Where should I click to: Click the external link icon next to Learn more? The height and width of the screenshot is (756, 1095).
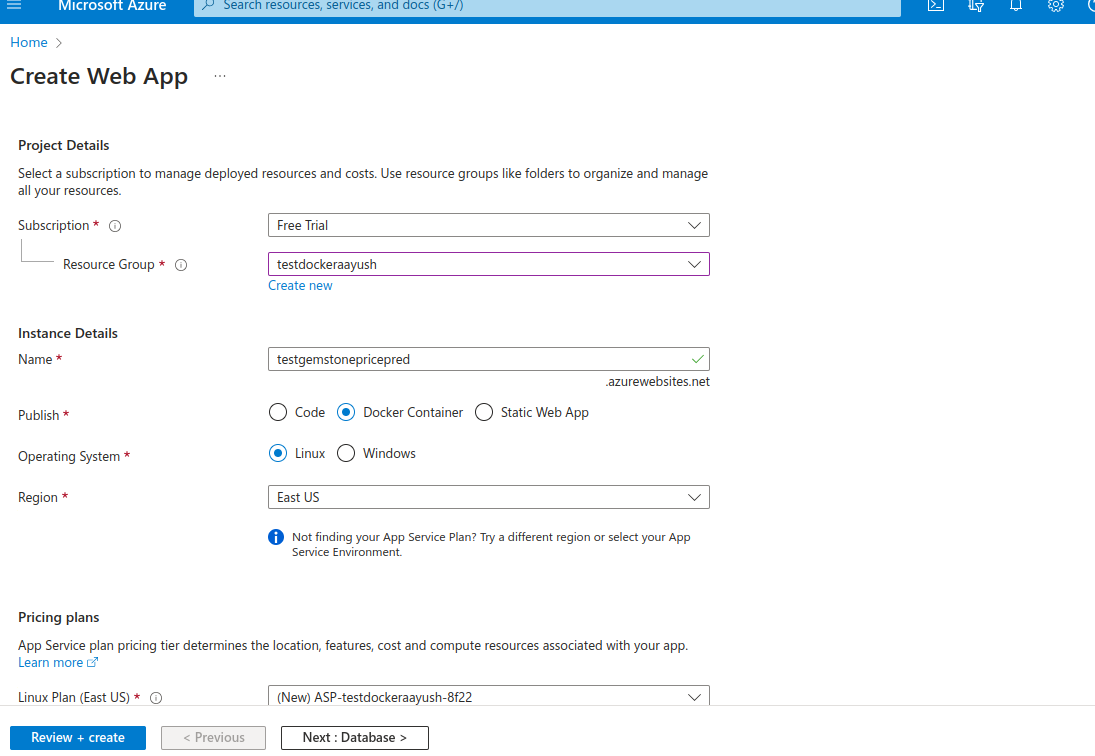[x=92, y=662]
